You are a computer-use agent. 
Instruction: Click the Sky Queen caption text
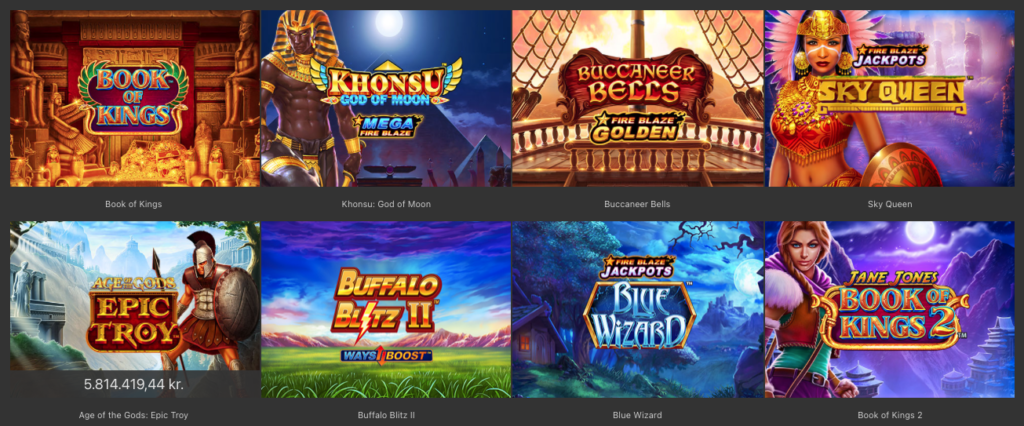(x=889, y=204)
